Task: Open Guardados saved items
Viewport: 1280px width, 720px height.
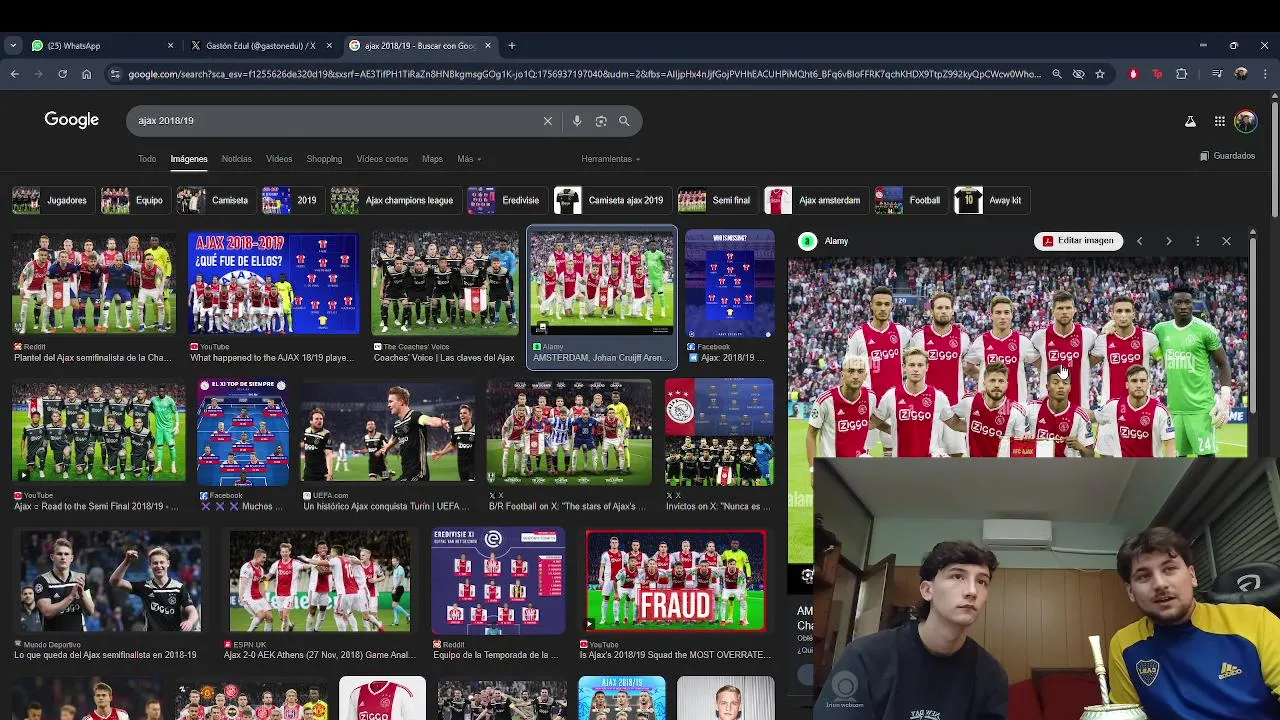Action: coord(1227,156)
